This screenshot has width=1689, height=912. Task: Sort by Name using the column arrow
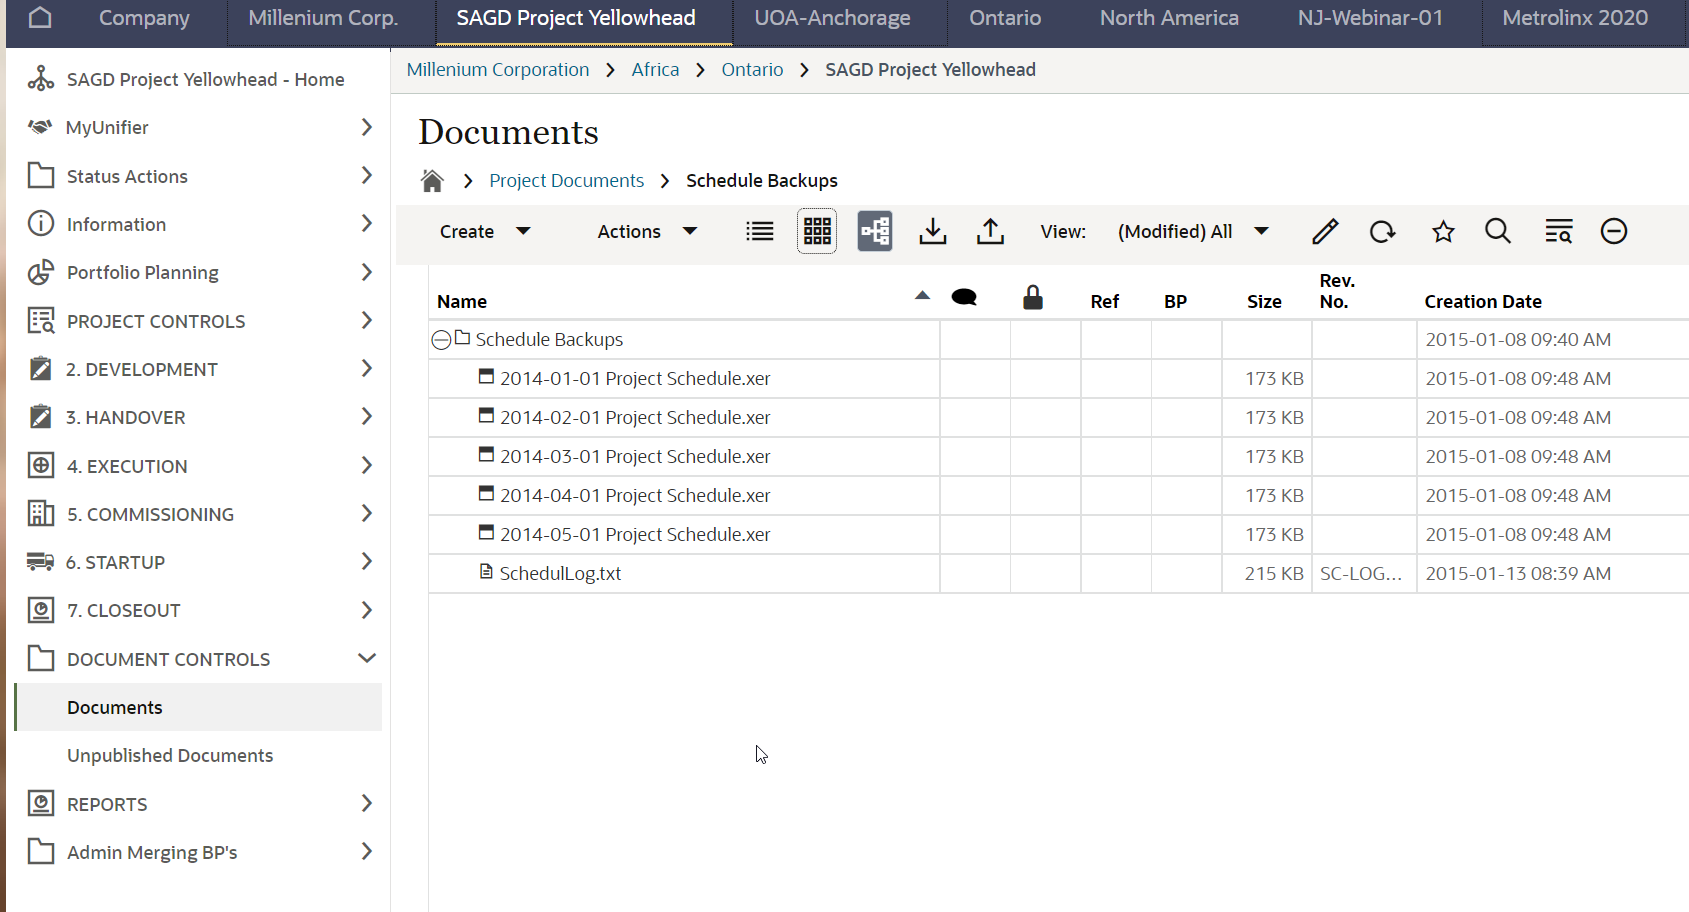click(921, 296)
